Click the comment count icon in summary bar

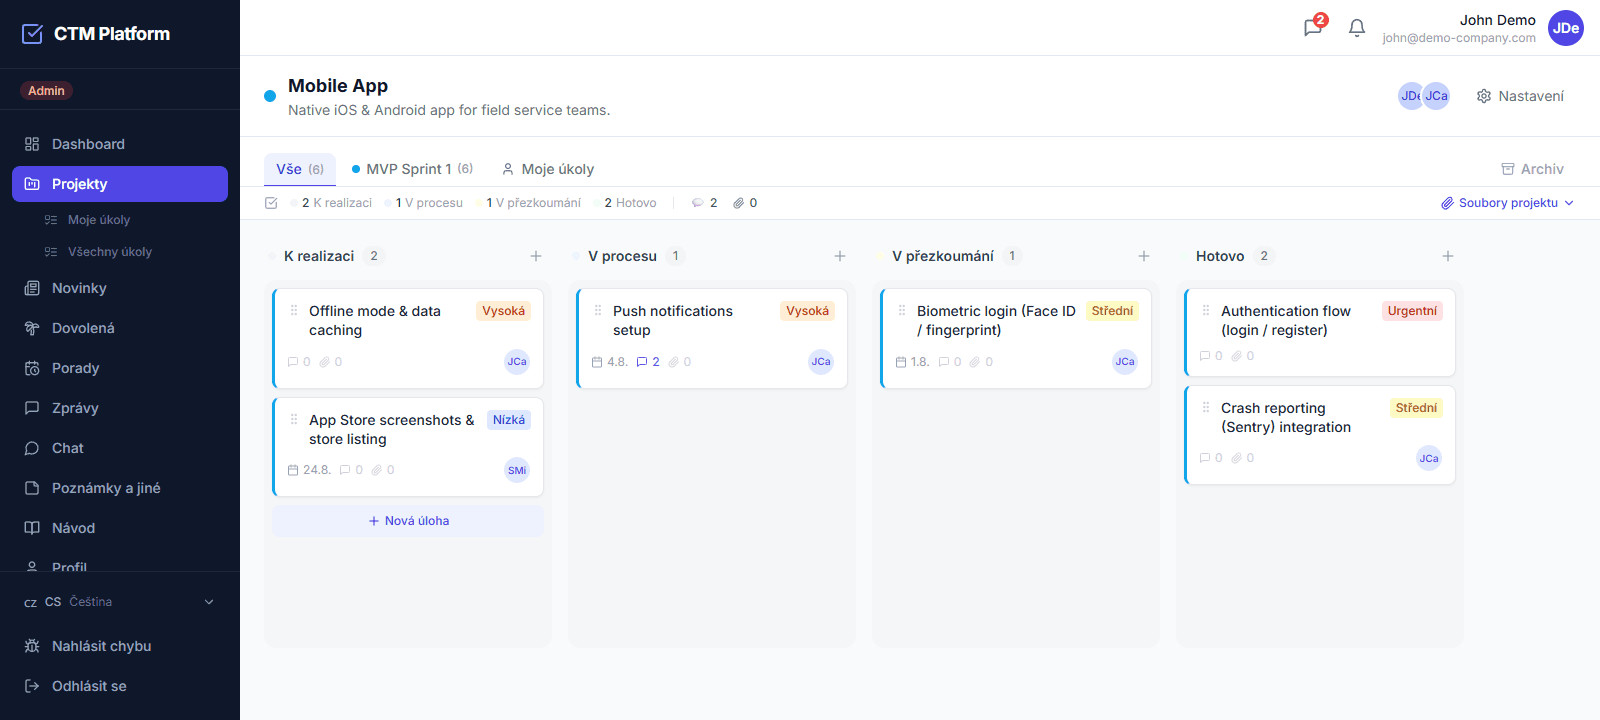698,203
